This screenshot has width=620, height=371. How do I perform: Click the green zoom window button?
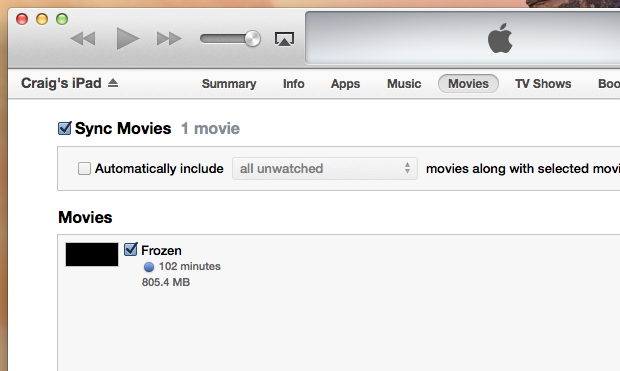pos(62,19)
